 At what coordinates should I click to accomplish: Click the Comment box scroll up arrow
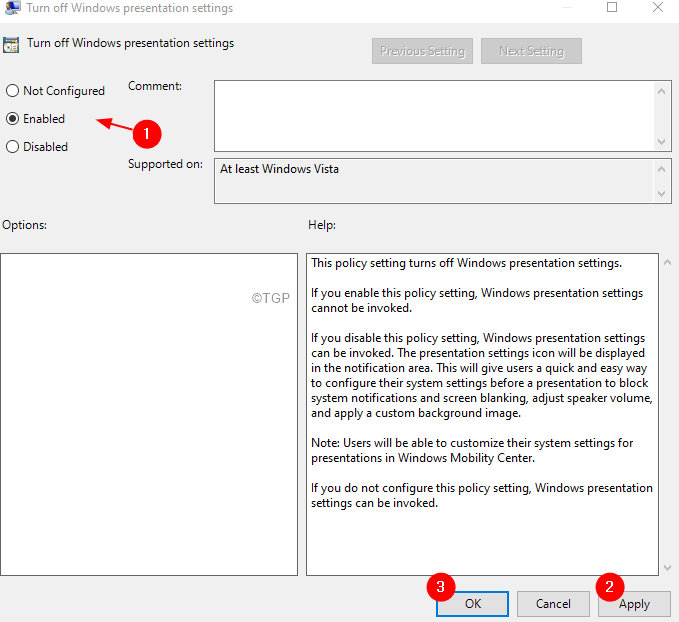(661, 91)
